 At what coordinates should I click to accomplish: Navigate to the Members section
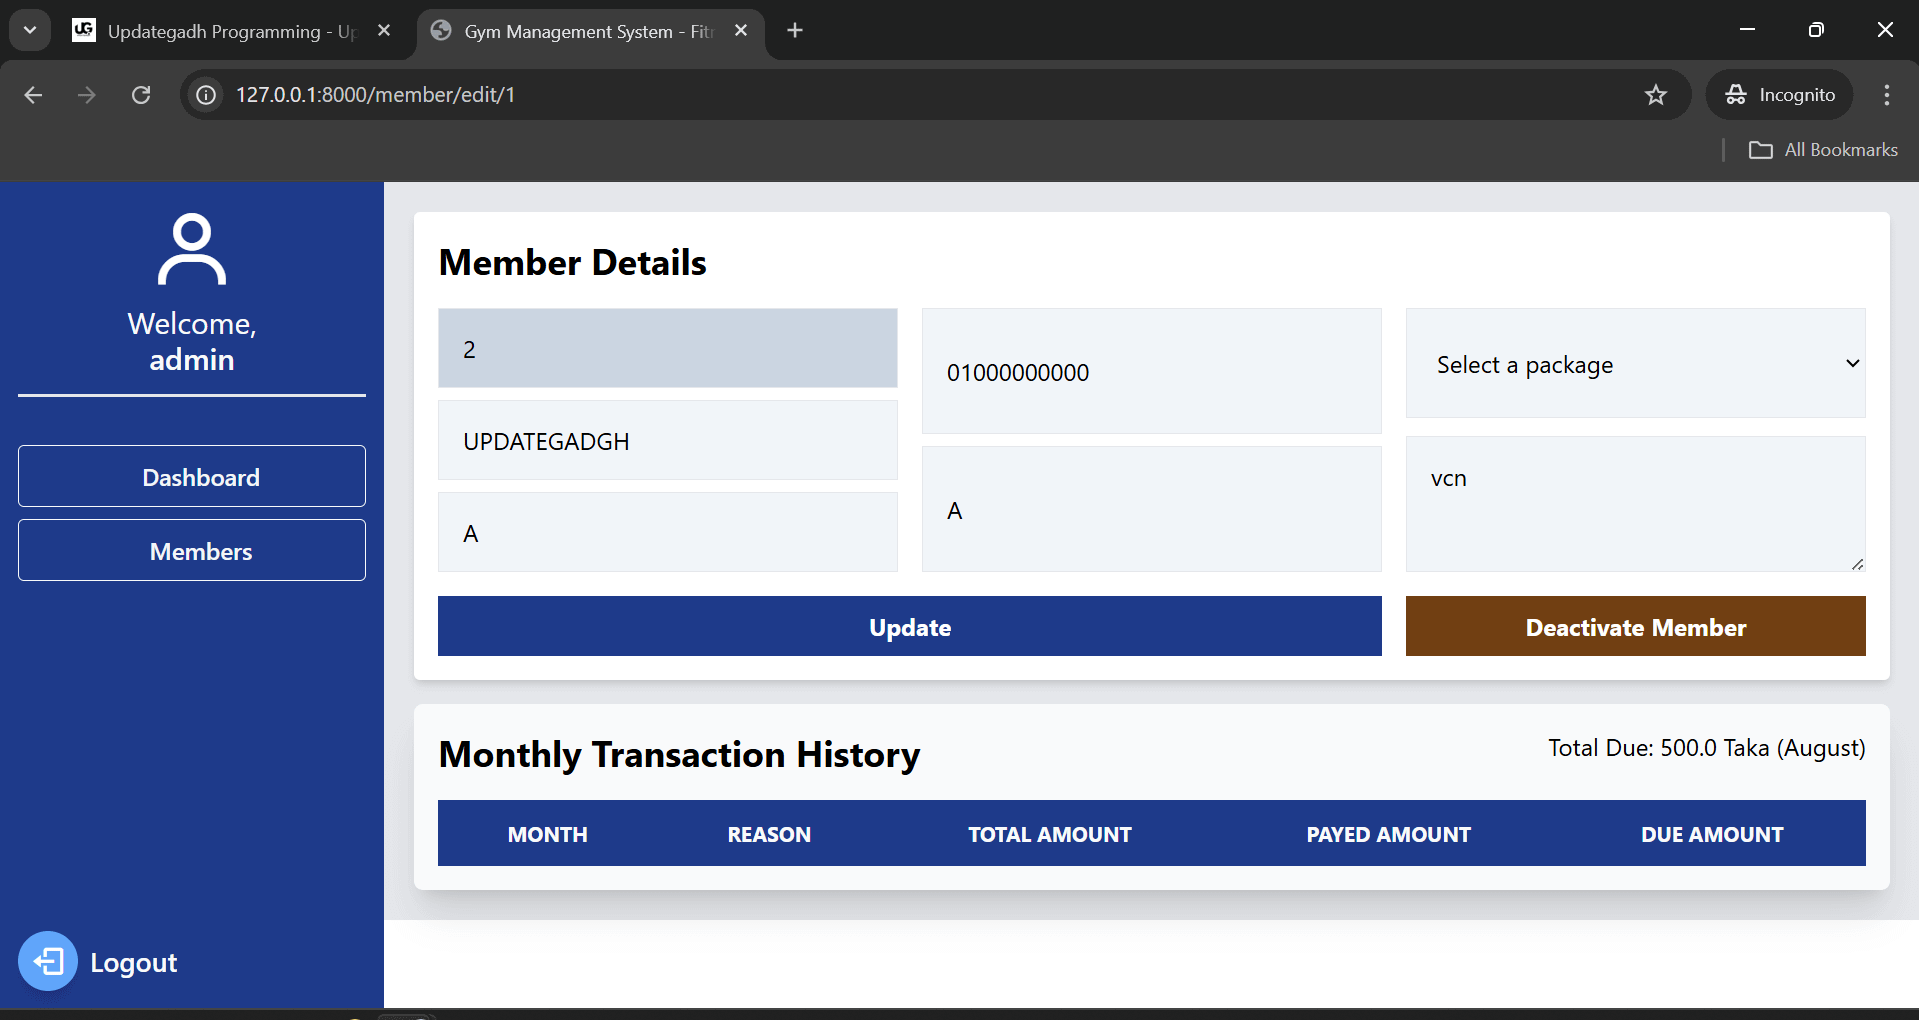click(191, 550)
